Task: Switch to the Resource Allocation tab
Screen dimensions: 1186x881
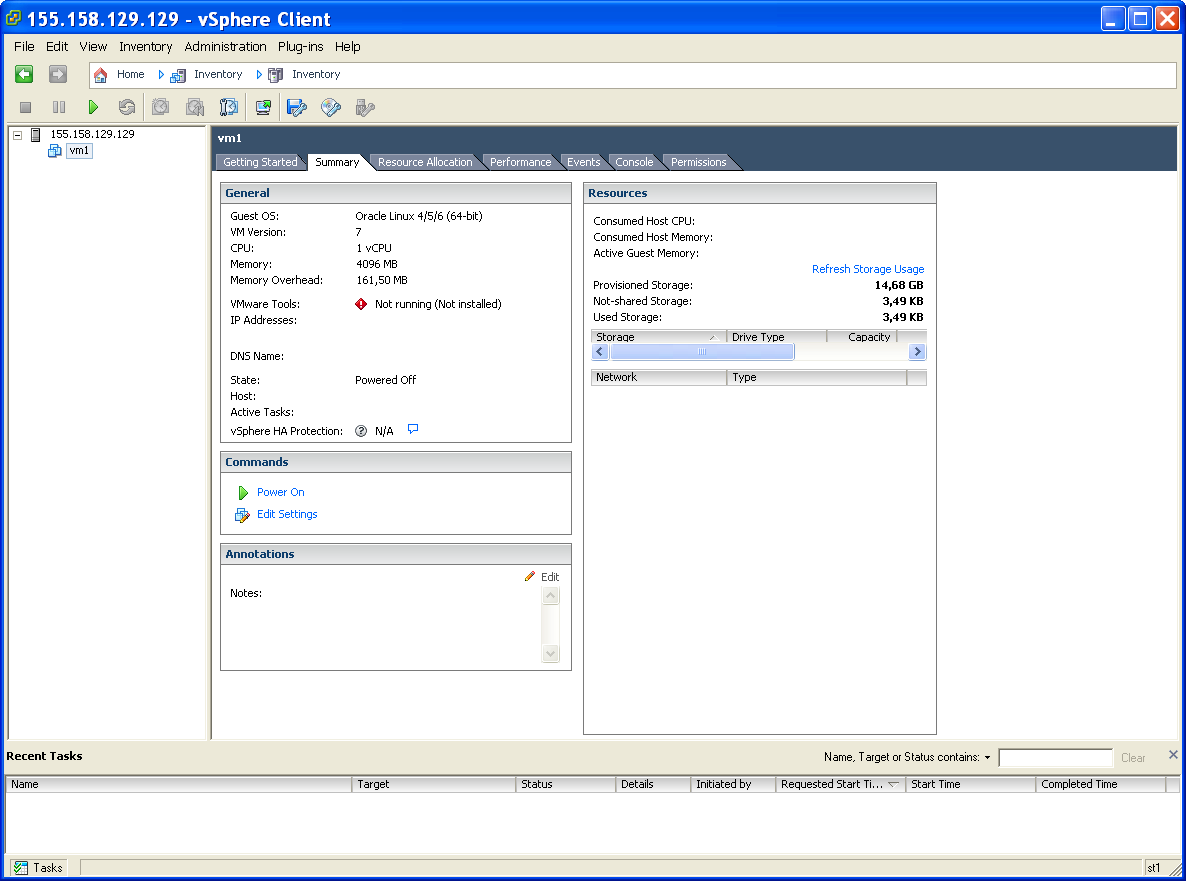Action: 425,162
